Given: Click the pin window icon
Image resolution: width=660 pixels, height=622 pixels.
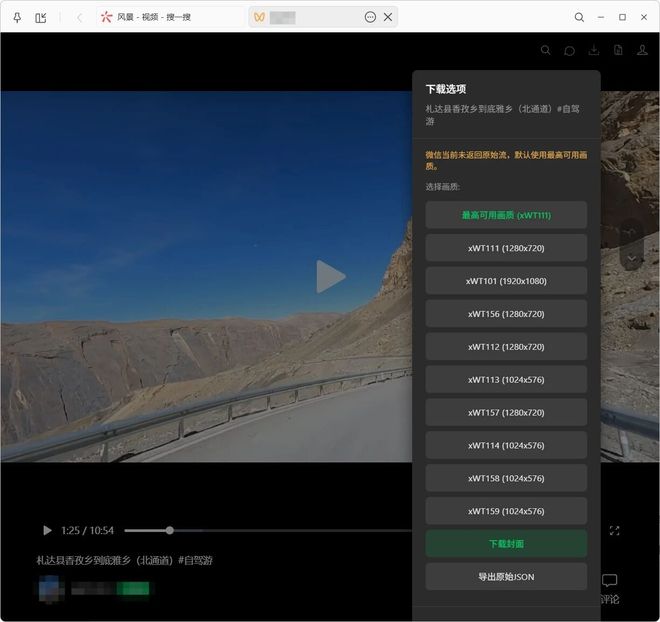Looking at the screenshot, I should [17, 17].
